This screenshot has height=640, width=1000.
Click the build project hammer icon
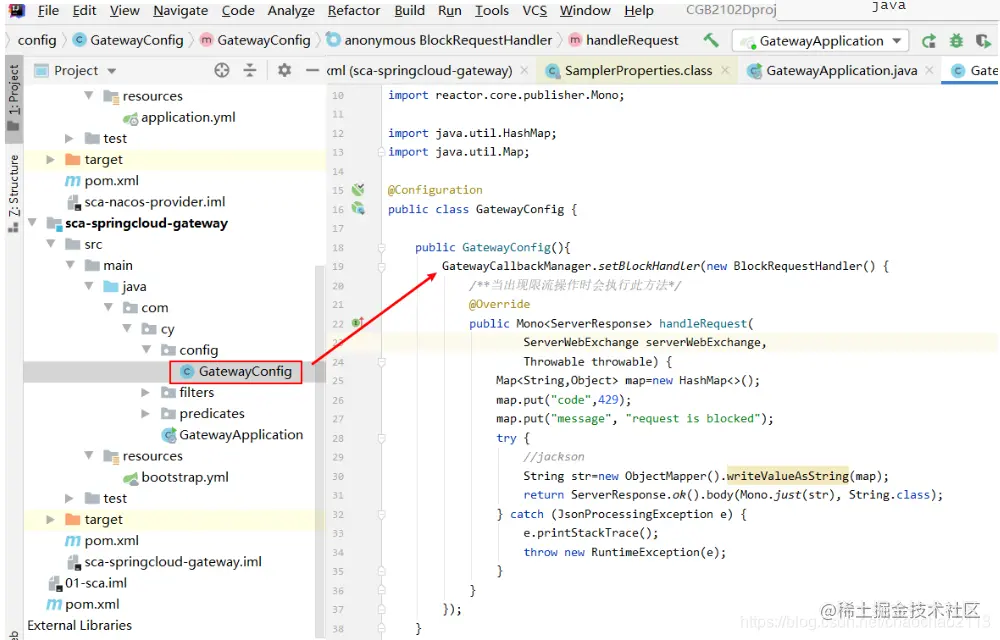711,40
